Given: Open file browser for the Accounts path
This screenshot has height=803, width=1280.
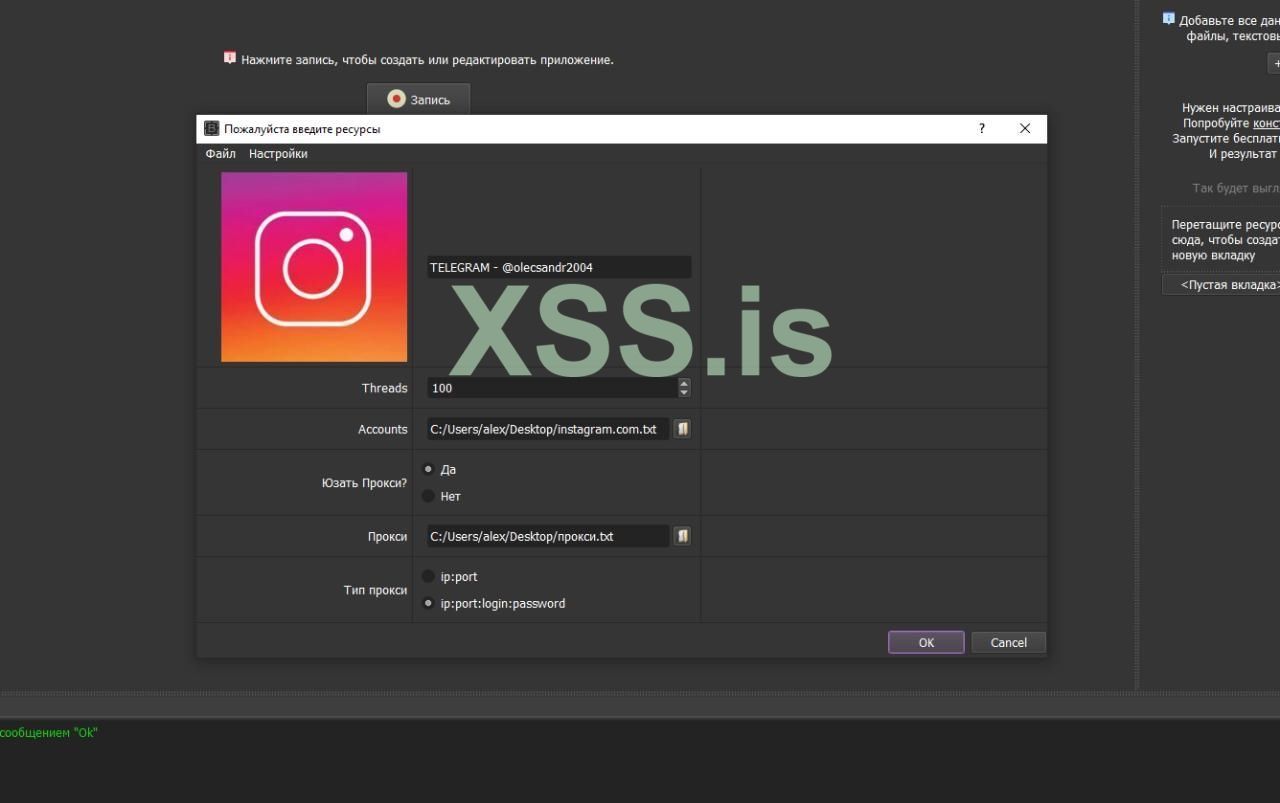Looking at the screenshot, I should tap(682, 429).
